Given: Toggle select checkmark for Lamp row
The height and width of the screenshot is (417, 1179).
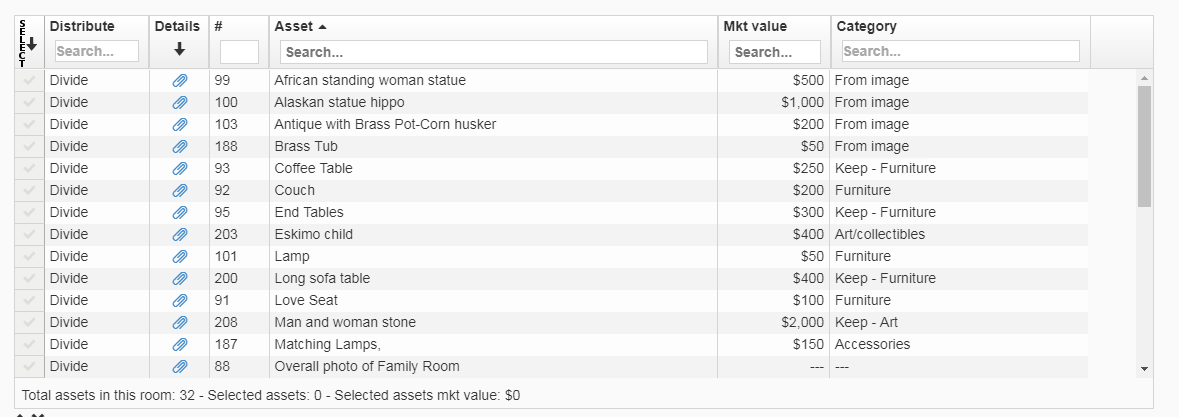Looking at the screenshot, I should pos(29,256).
